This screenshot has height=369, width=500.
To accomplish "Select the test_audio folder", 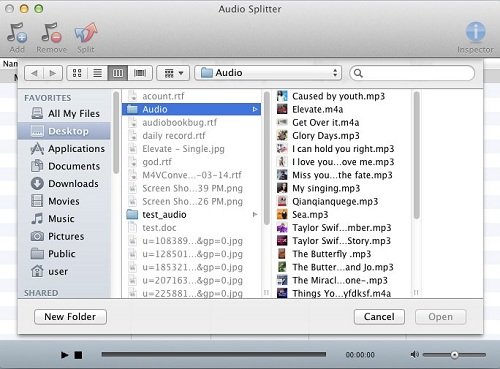I will tap(191, 215).
